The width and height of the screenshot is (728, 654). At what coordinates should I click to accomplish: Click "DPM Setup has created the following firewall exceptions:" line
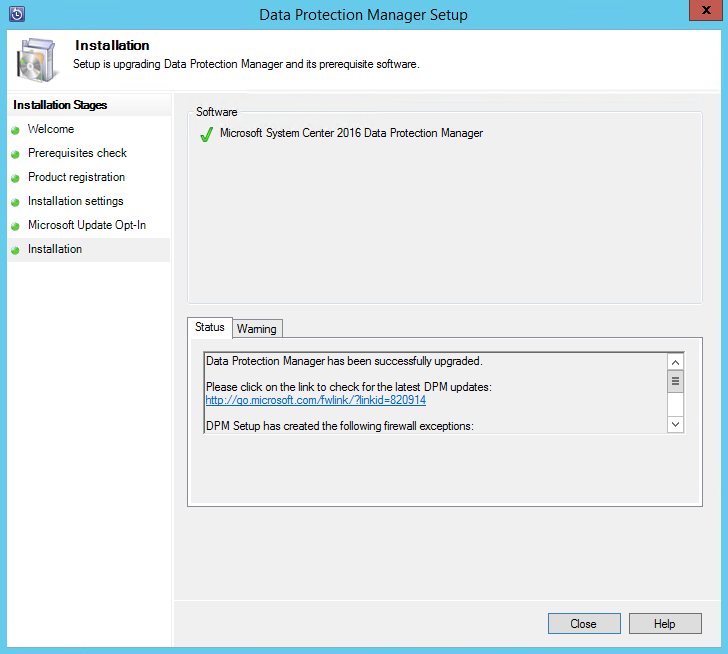click(x=340, y=426)
